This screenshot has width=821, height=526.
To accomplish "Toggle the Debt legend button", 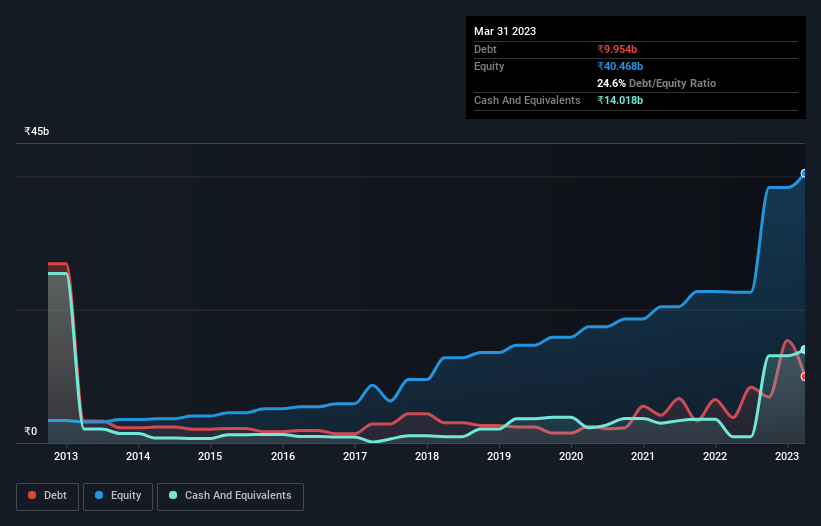I will tap(49, 496).
